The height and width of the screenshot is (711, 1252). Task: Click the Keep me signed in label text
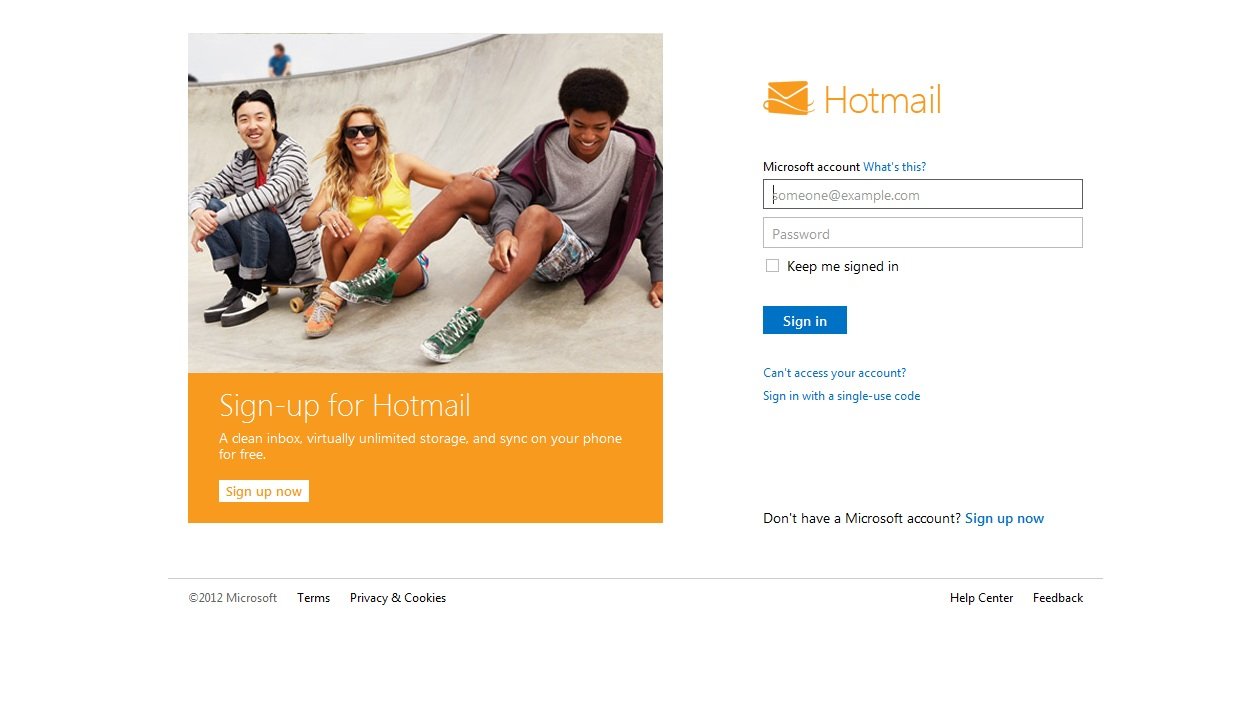click(x=843, y=266)
